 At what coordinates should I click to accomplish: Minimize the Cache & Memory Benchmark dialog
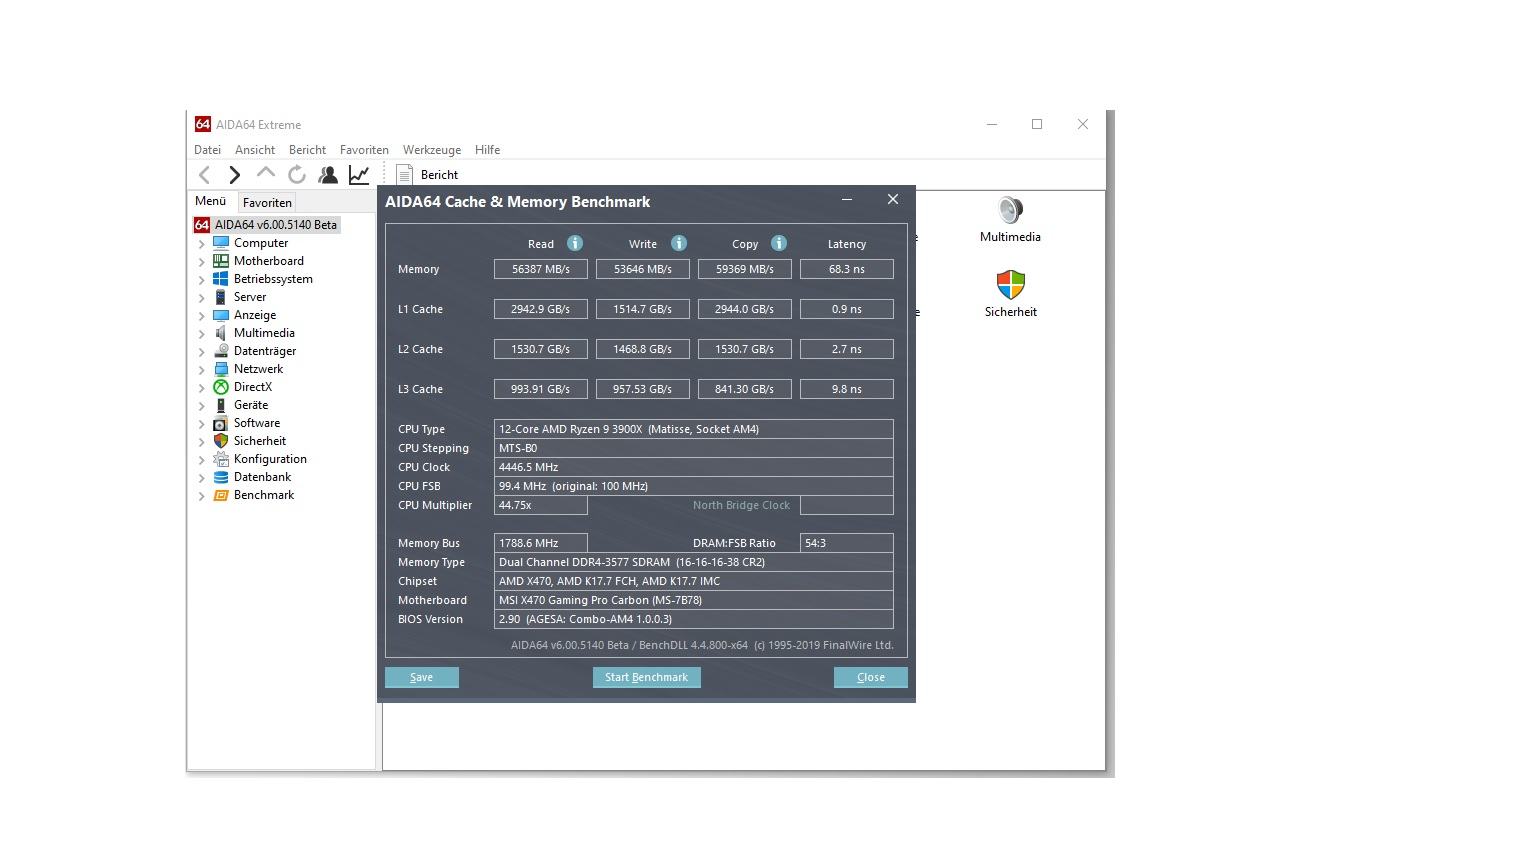pyautogui.click(x=847, y=200)
